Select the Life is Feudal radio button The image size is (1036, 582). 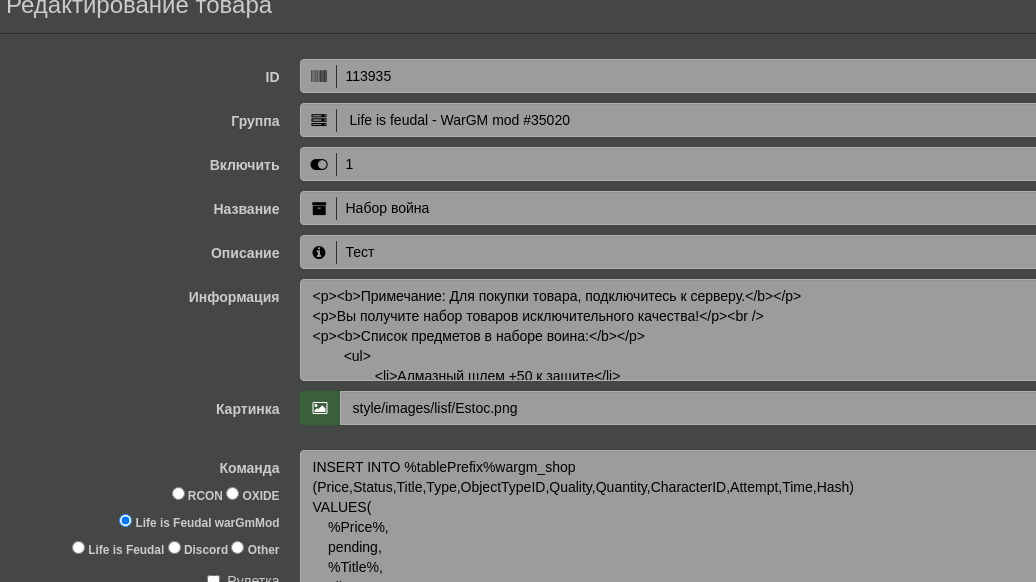tap(78, 547)
